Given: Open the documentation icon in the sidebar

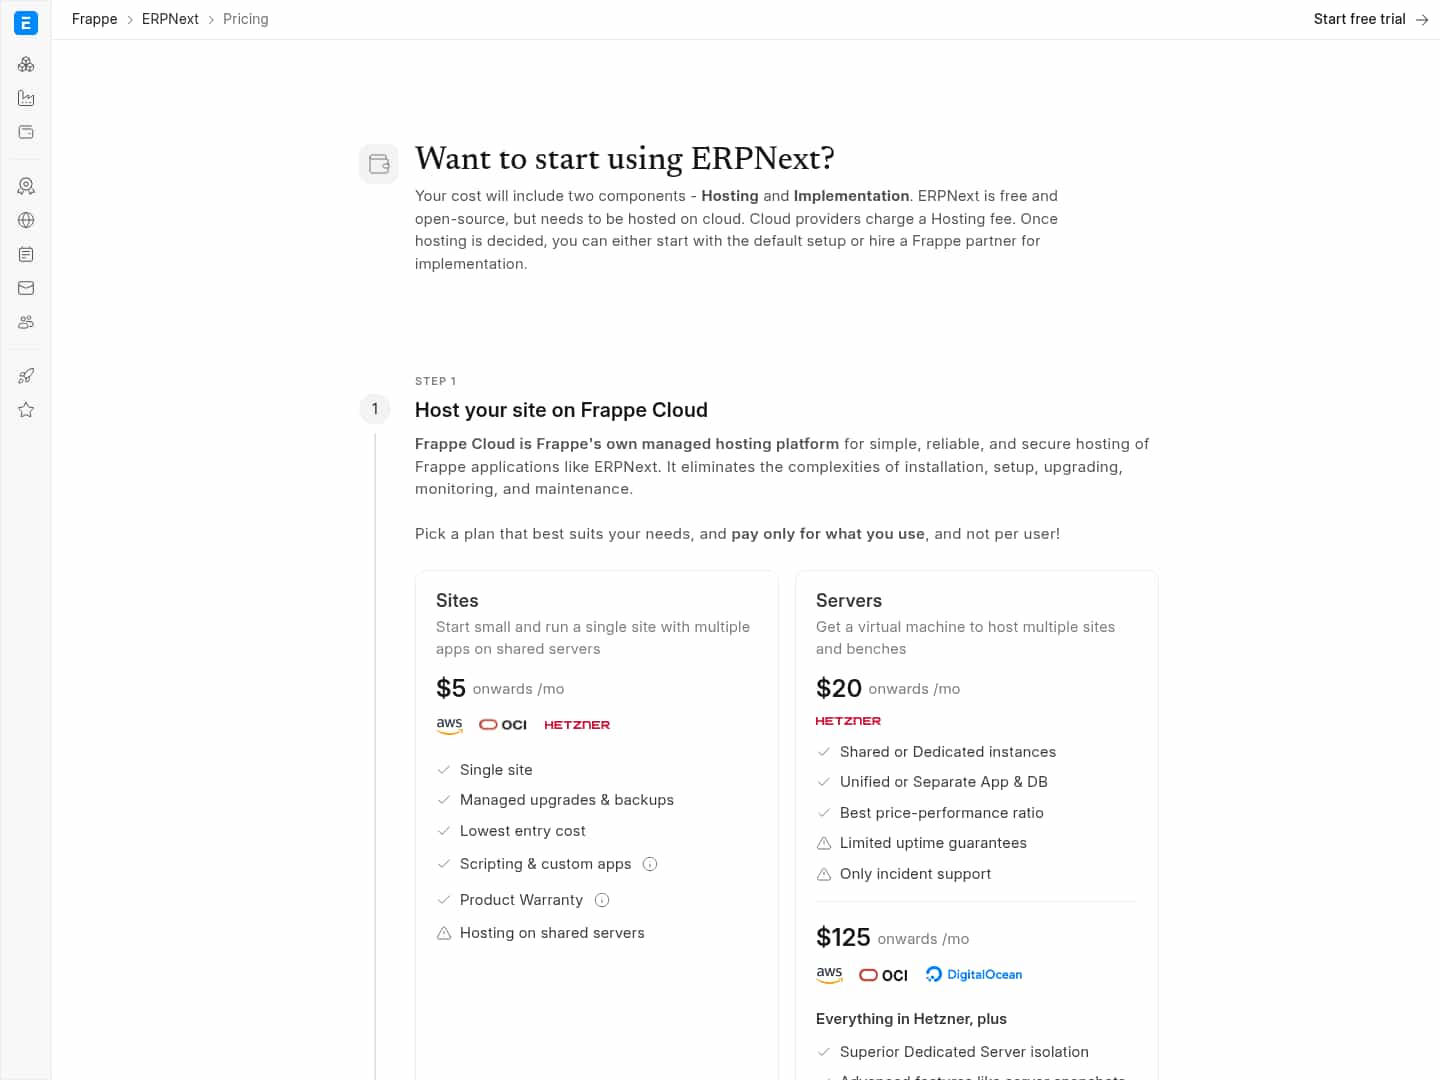Looking at the screenshot, I should [x=26, y=254].
